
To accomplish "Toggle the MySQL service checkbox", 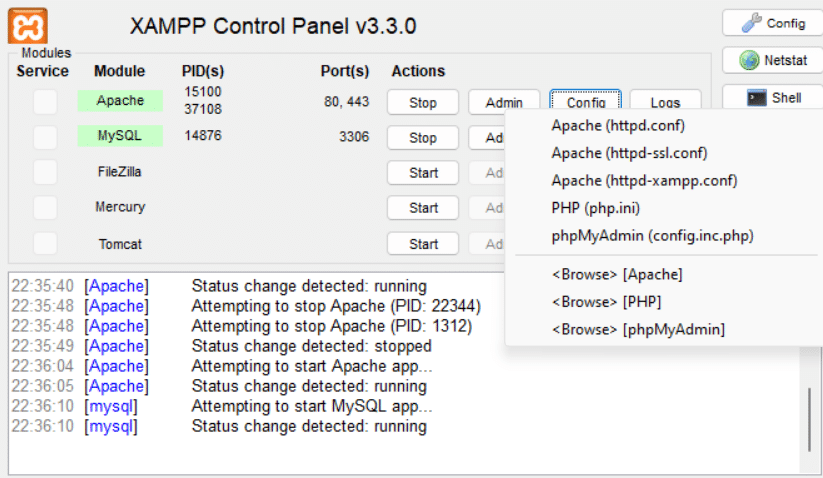I will coord(45,137).
